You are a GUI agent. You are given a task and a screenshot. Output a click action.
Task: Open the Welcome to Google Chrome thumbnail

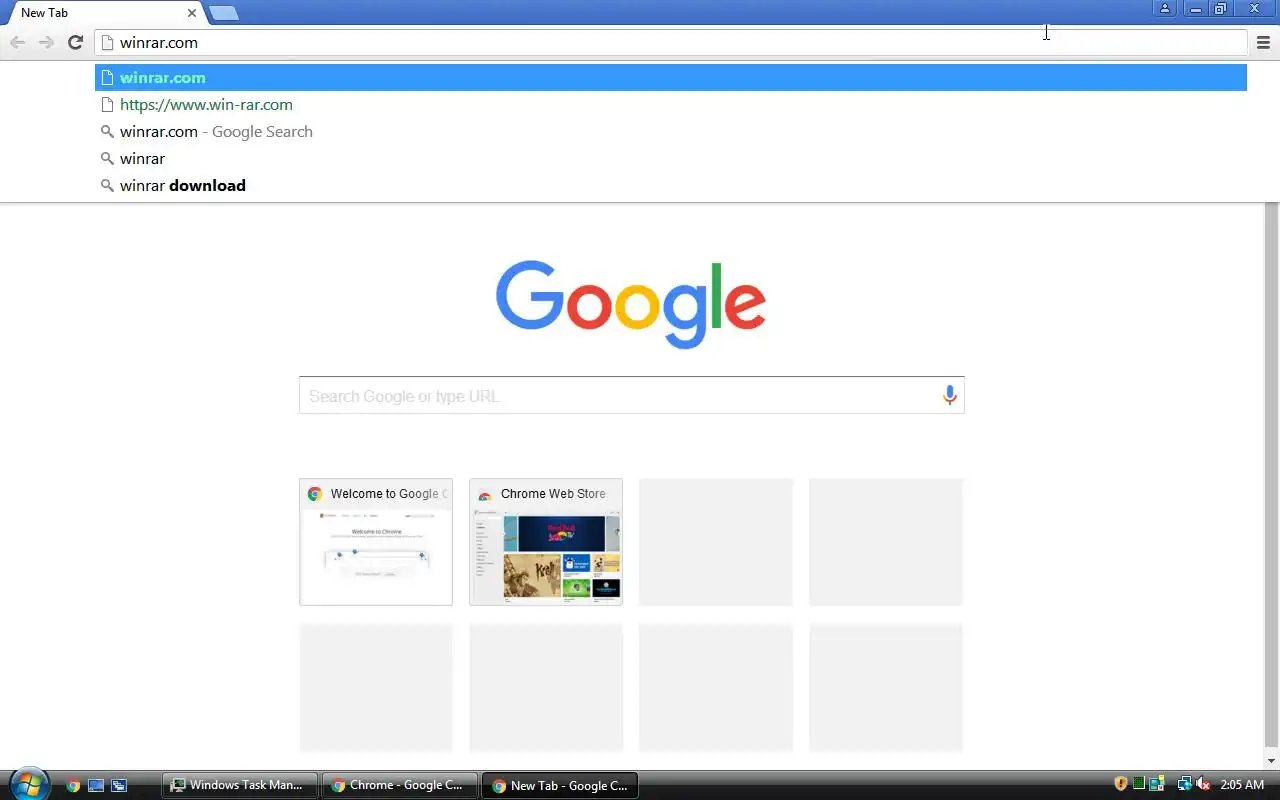(x=376, y=542)
